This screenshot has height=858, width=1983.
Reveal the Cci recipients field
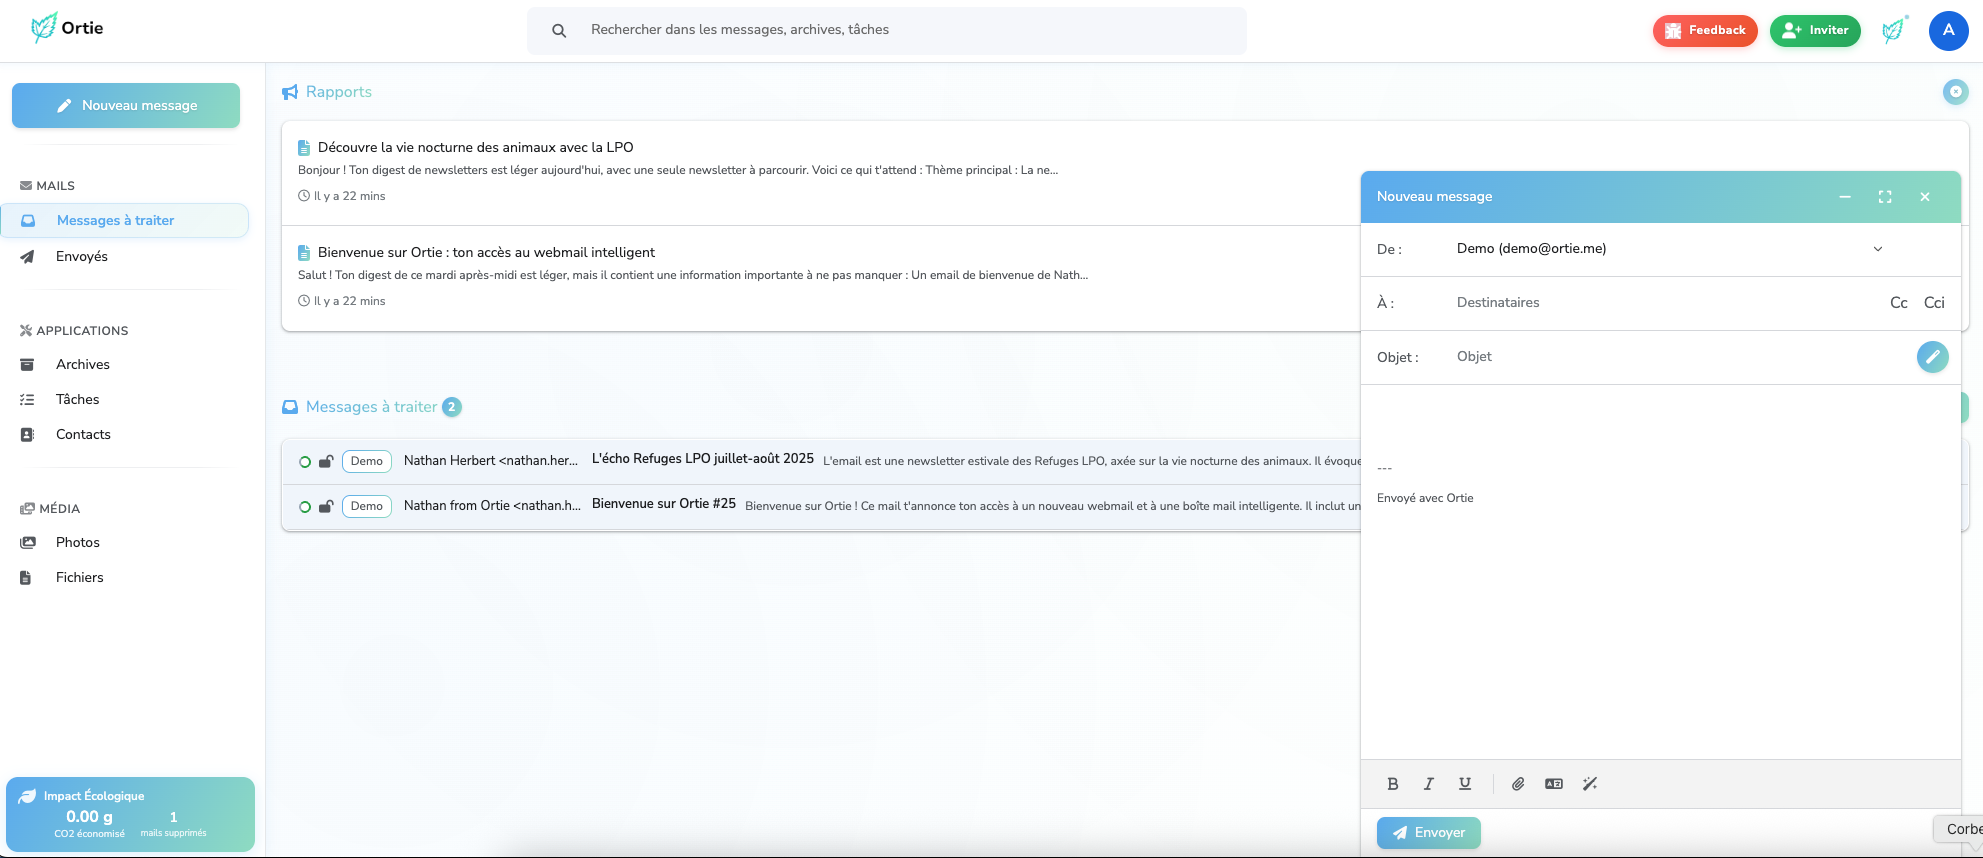pyautogui.click(x=1934, y=303)
